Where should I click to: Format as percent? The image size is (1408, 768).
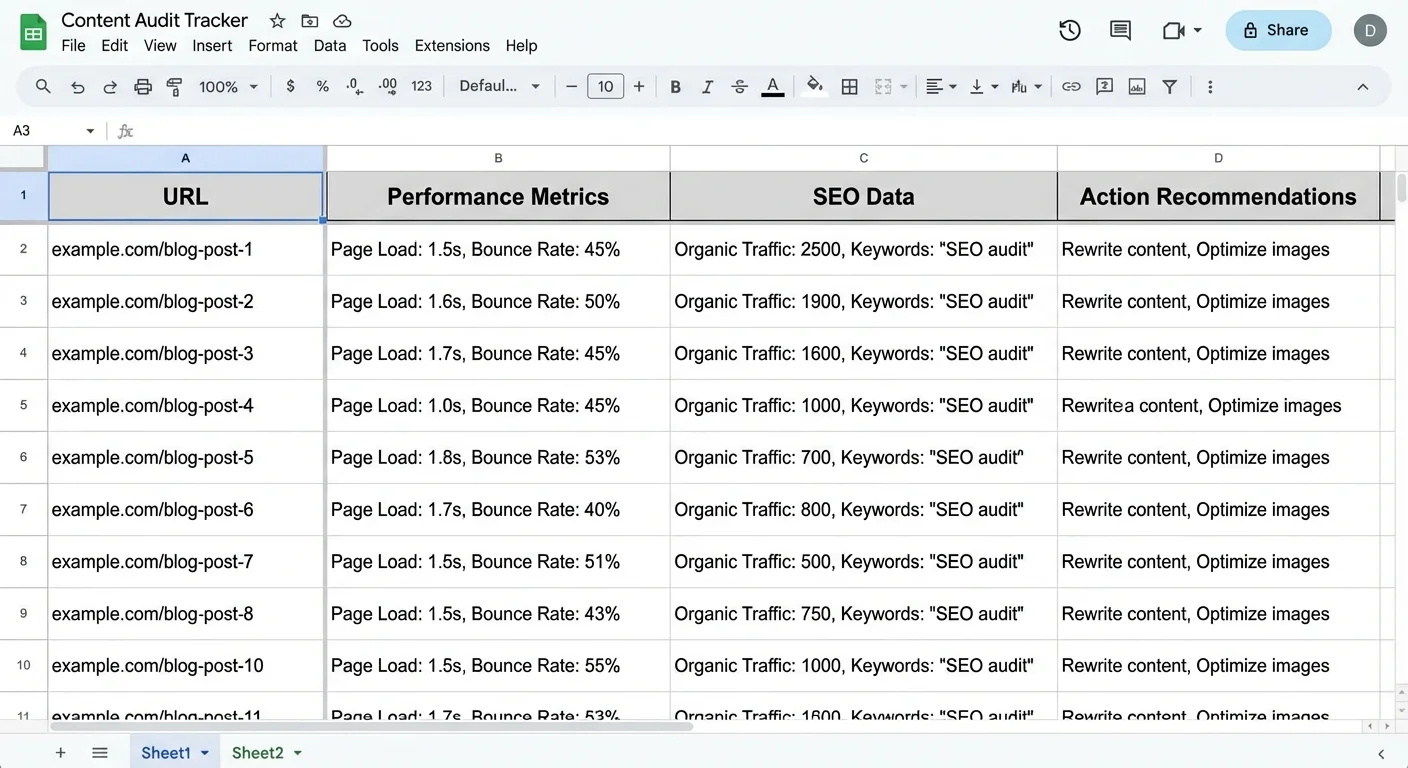pyautogui.click(x=322, y=87)
